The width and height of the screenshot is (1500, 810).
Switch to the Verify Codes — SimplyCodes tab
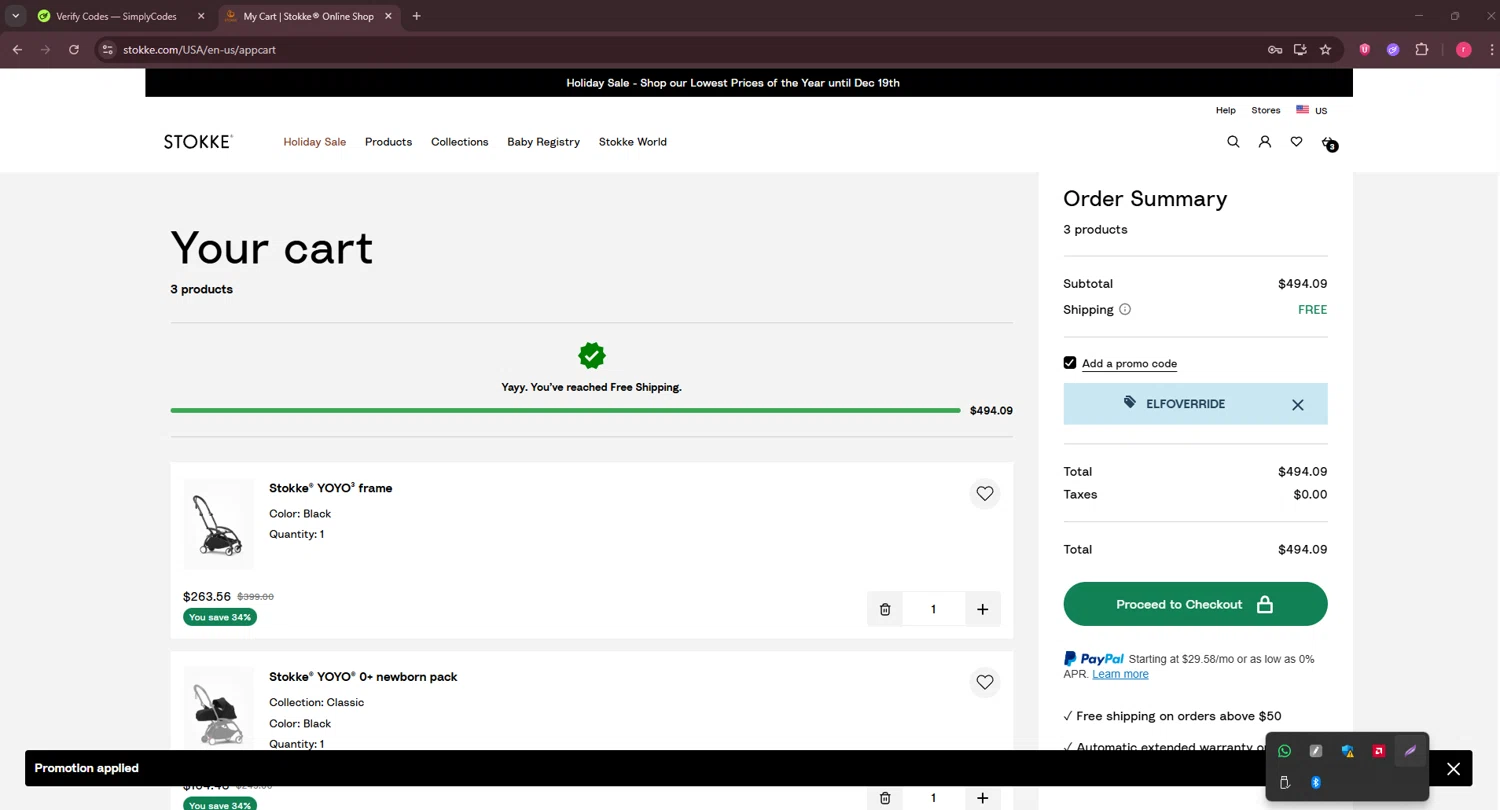pos(116,16)
